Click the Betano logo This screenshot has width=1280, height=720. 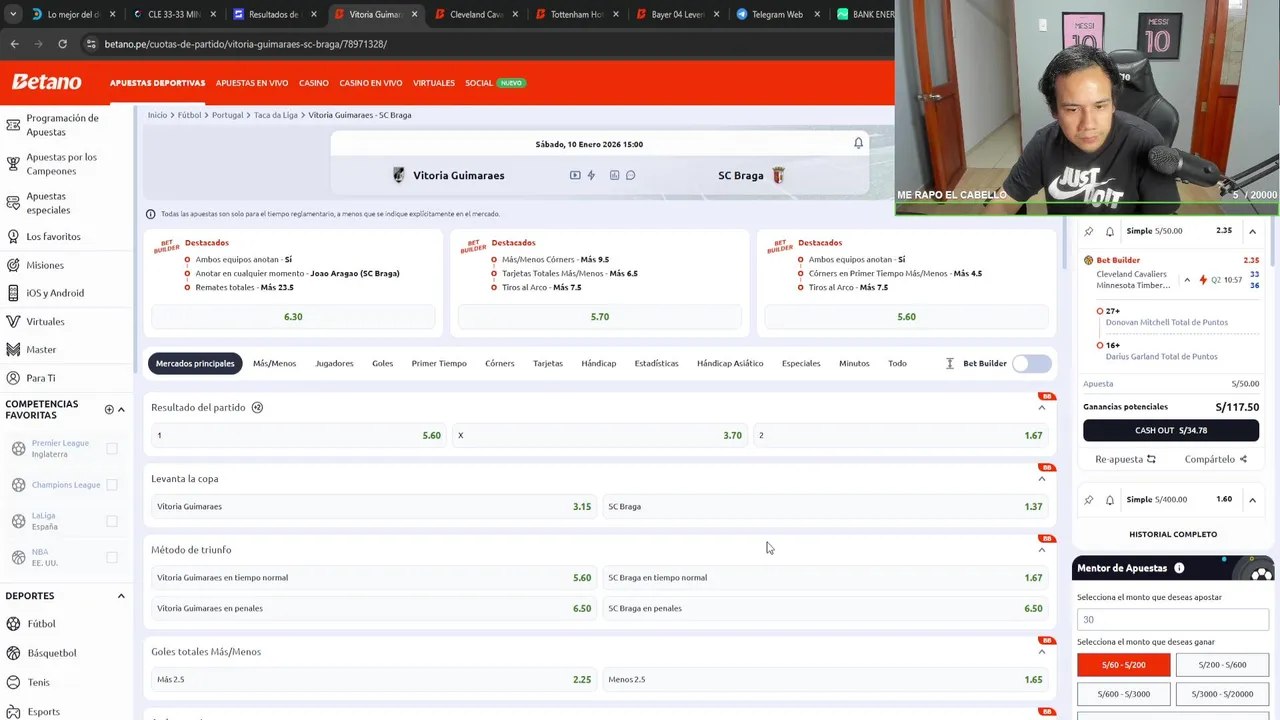(46, 82)
